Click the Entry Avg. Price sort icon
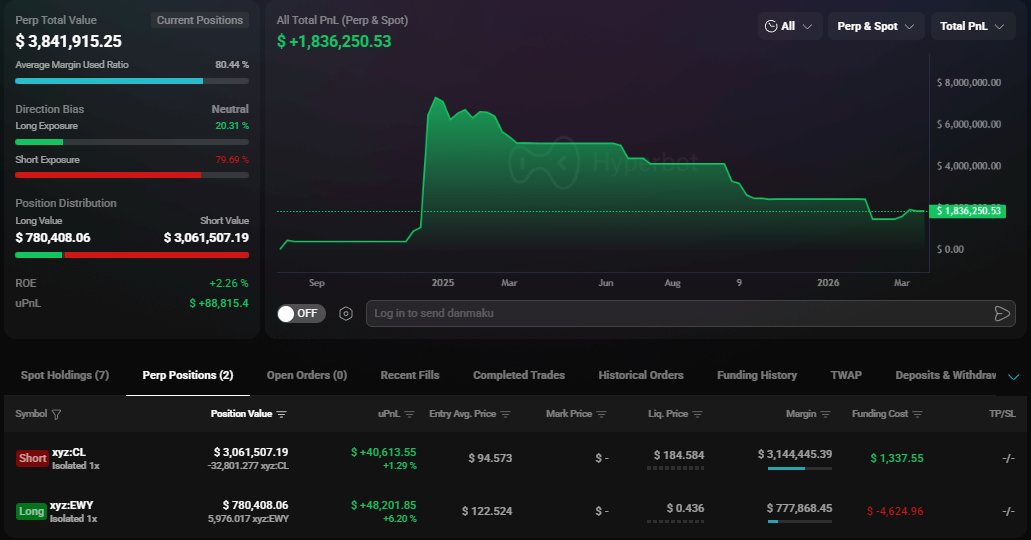Viewport: 1031px width, 540px height. click(505, 414)
